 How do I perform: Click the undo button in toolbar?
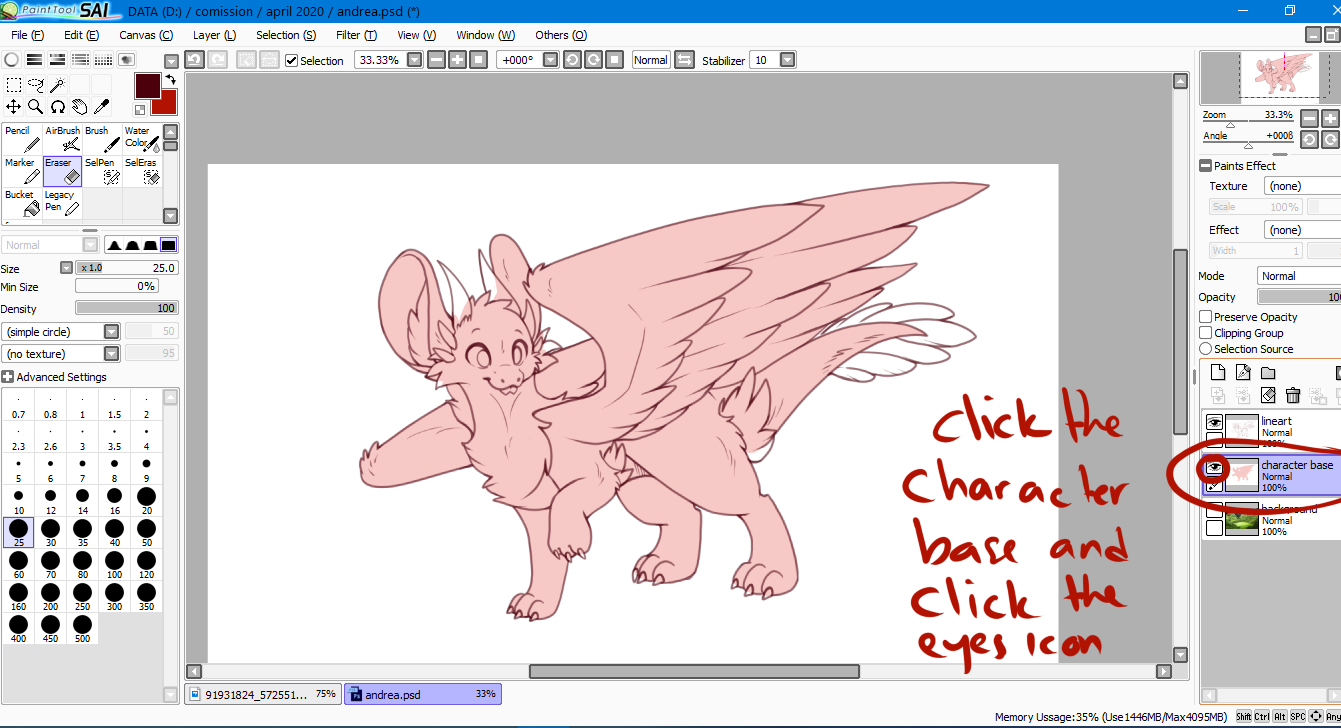(194, 60)
